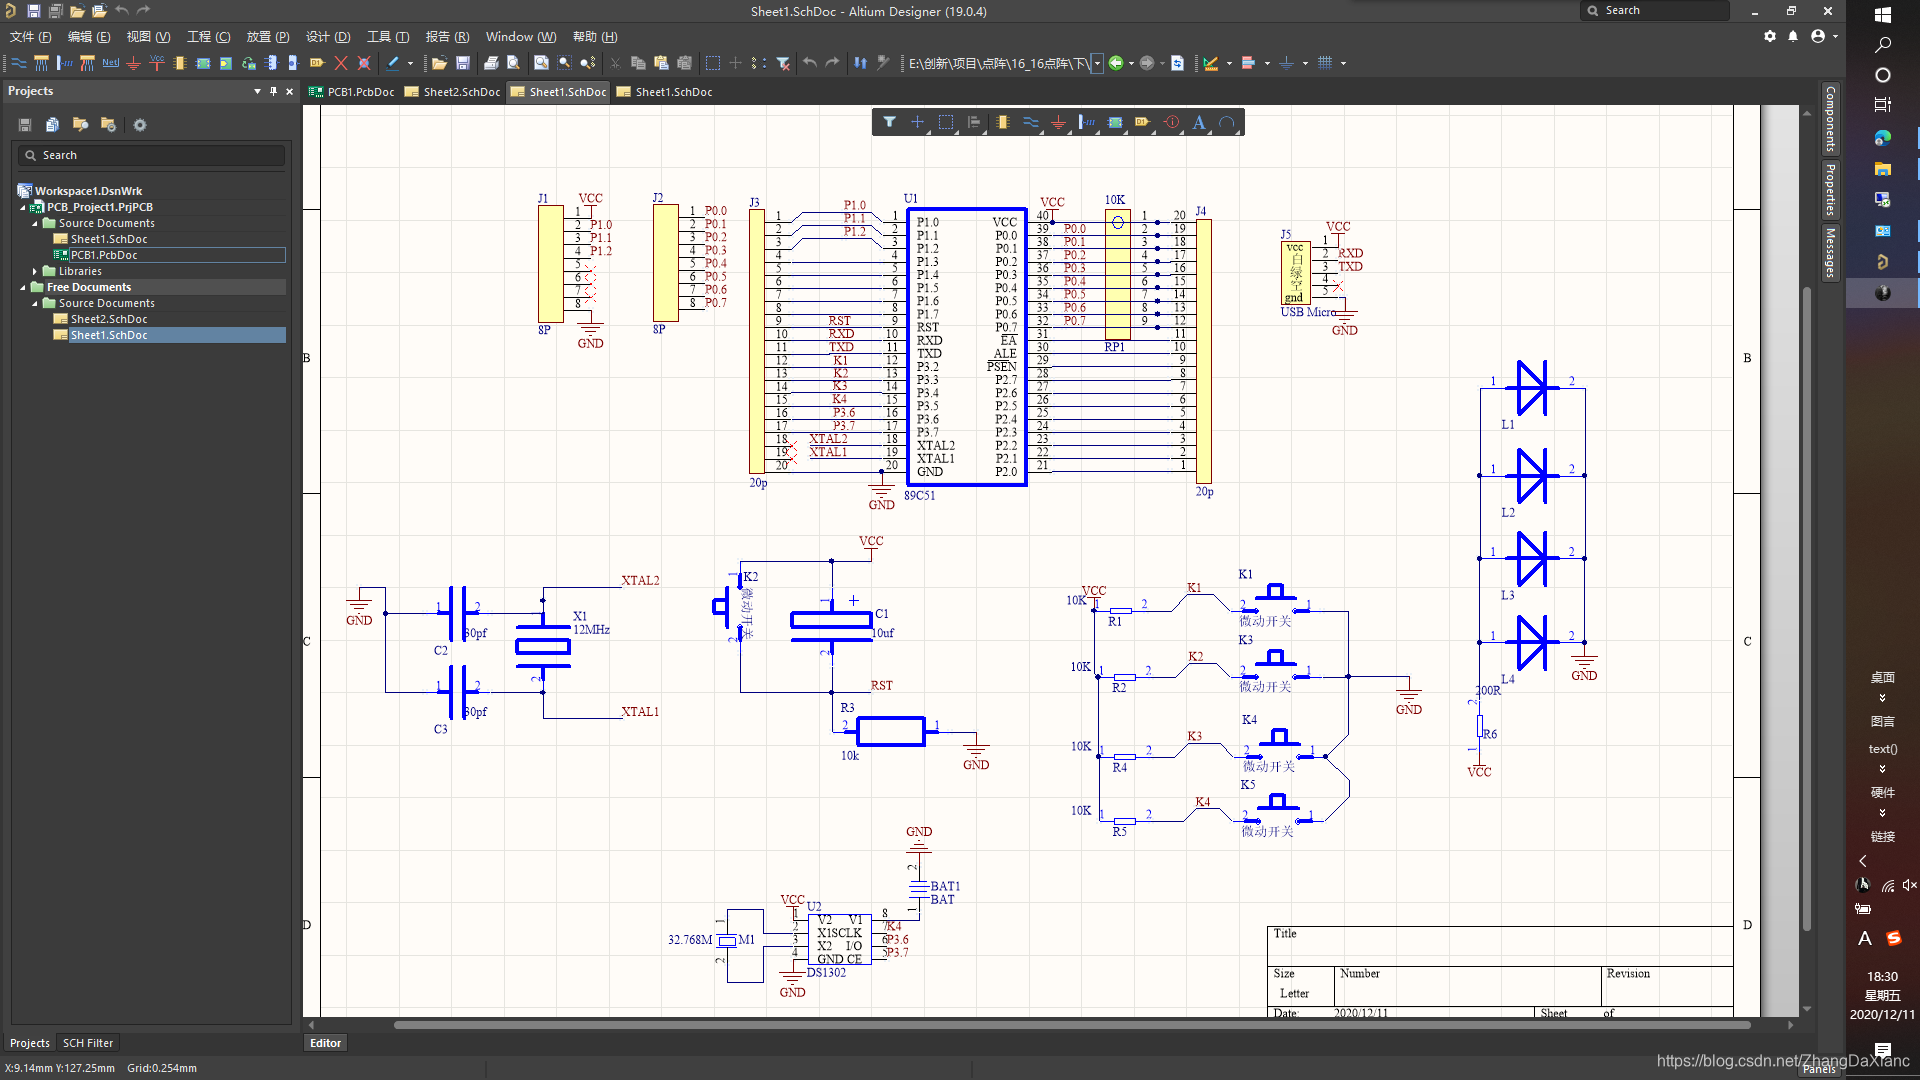Click the Editor tab below the schematic
The height and width of the screenshot is (1080, 1920).
point(325,1043)
